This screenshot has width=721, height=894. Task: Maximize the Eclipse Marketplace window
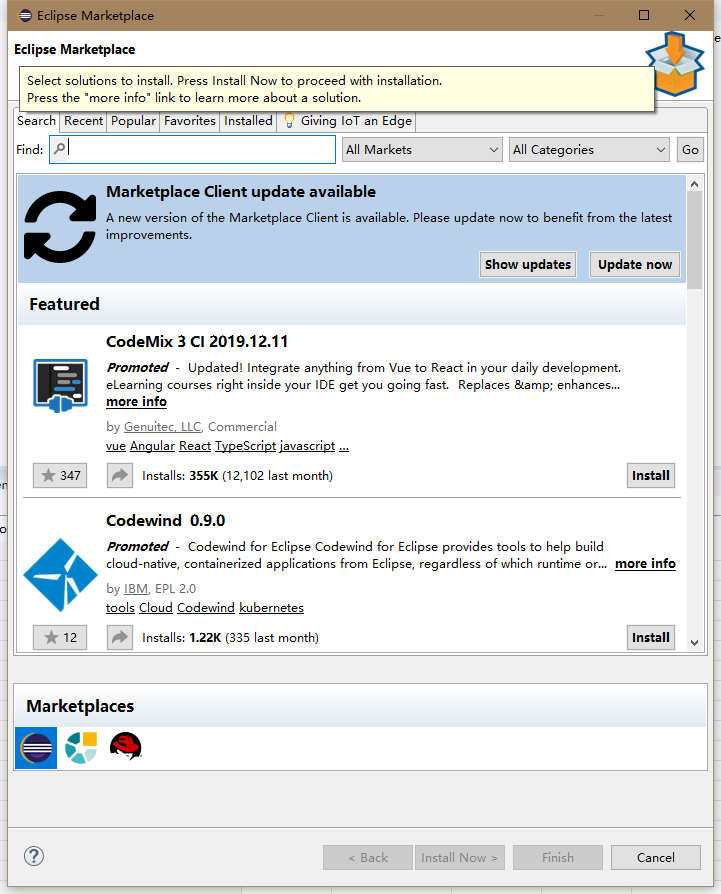pyautogui.click(x=644, y=15)
